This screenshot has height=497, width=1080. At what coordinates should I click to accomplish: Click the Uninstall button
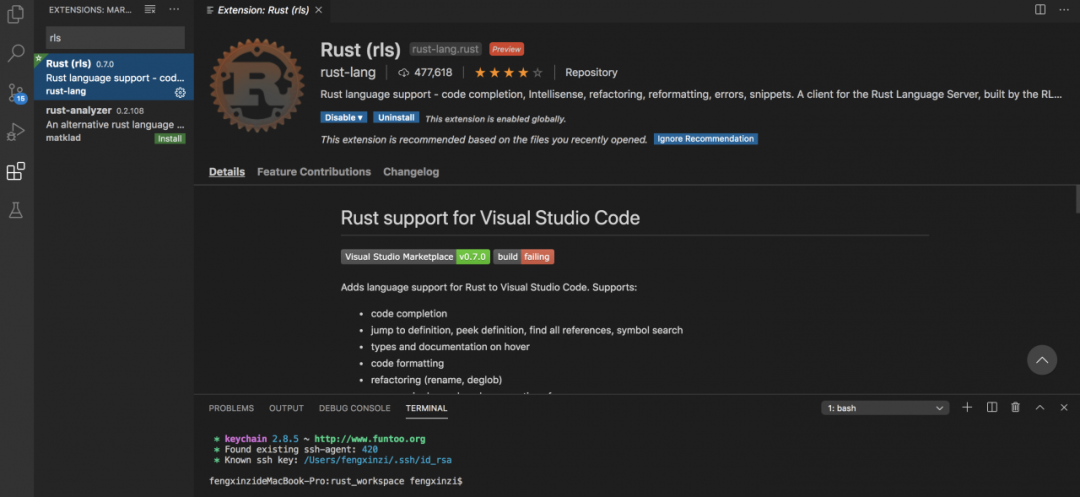pos(396,118)
